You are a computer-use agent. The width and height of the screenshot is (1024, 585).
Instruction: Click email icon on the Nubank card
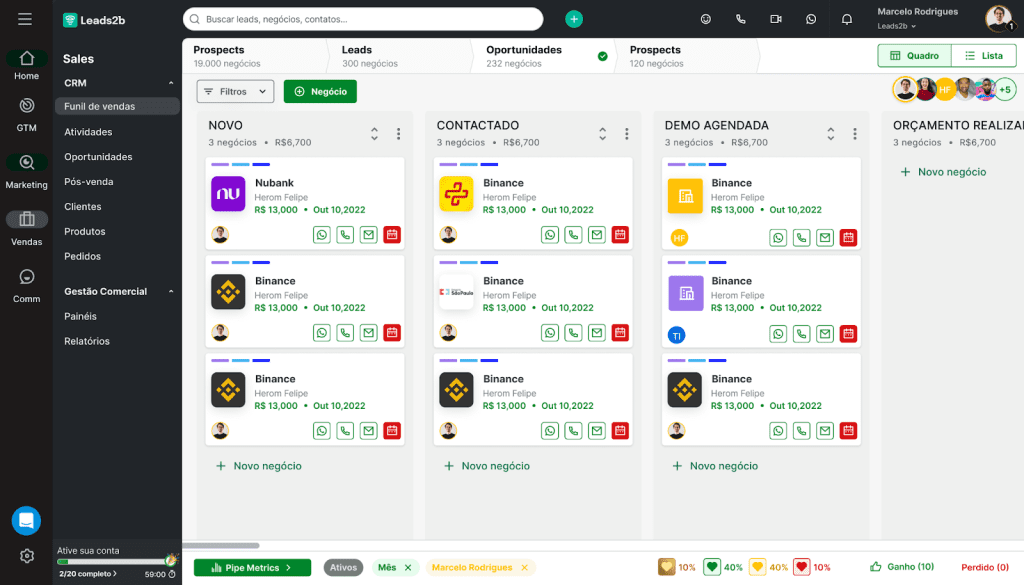pyautogui.click(x=368, y=234)
